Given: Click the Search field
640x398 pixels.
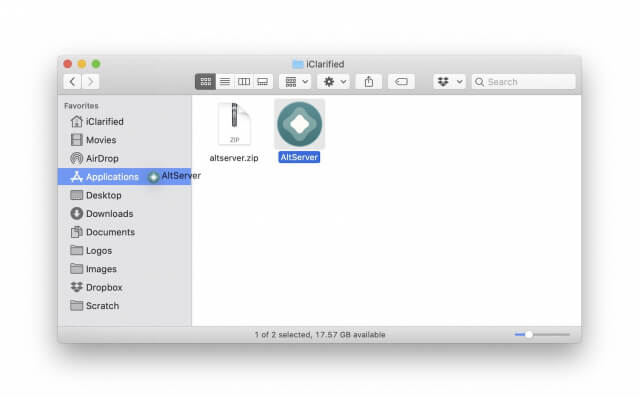Looking at the screenshot, I should (x=524, y=82).
